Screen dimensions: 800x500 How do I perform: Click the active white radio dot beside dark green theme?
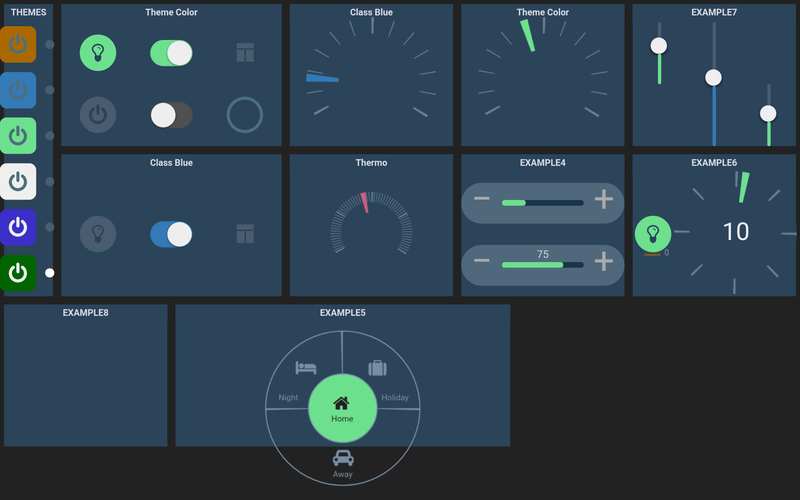point(49,273)
